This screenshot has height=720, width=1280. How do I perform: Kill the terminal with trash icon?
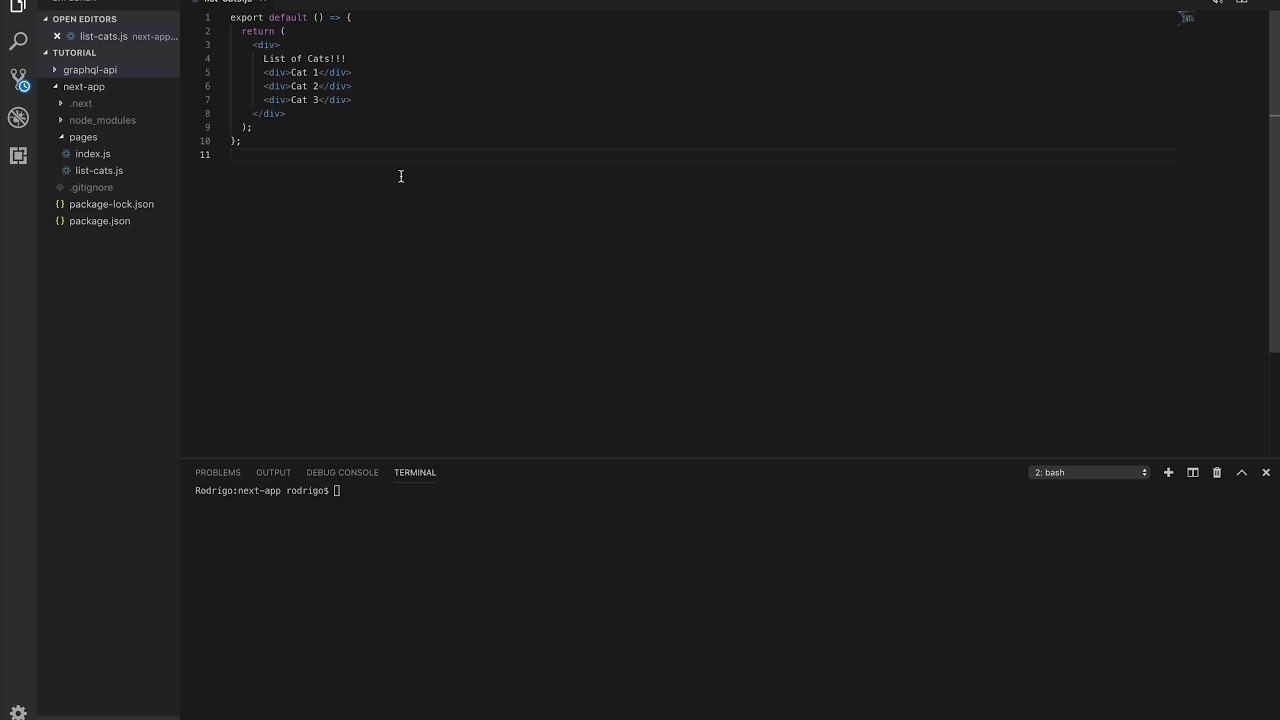tap(1217, 472)
